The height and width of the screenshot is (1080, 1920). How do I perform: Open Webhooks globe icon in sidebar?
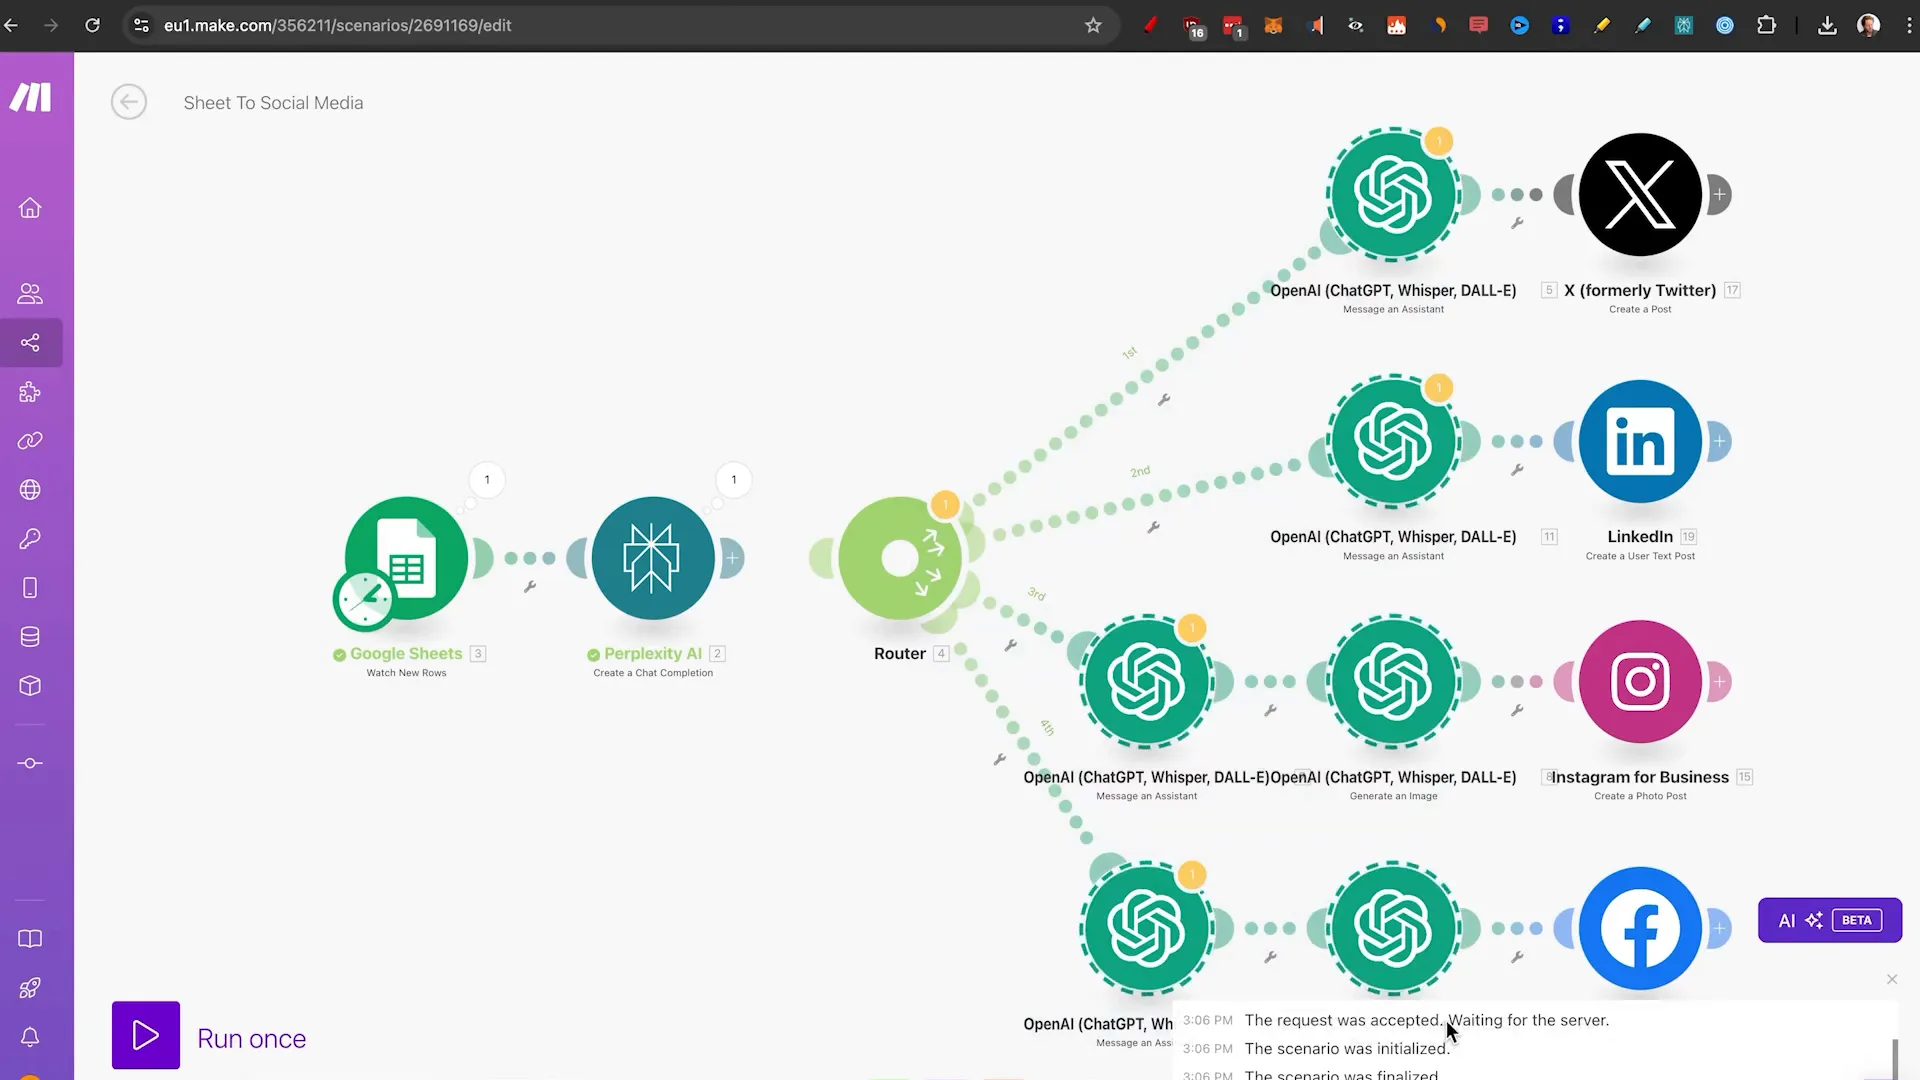pyautogui.click(x=30, y=490)
